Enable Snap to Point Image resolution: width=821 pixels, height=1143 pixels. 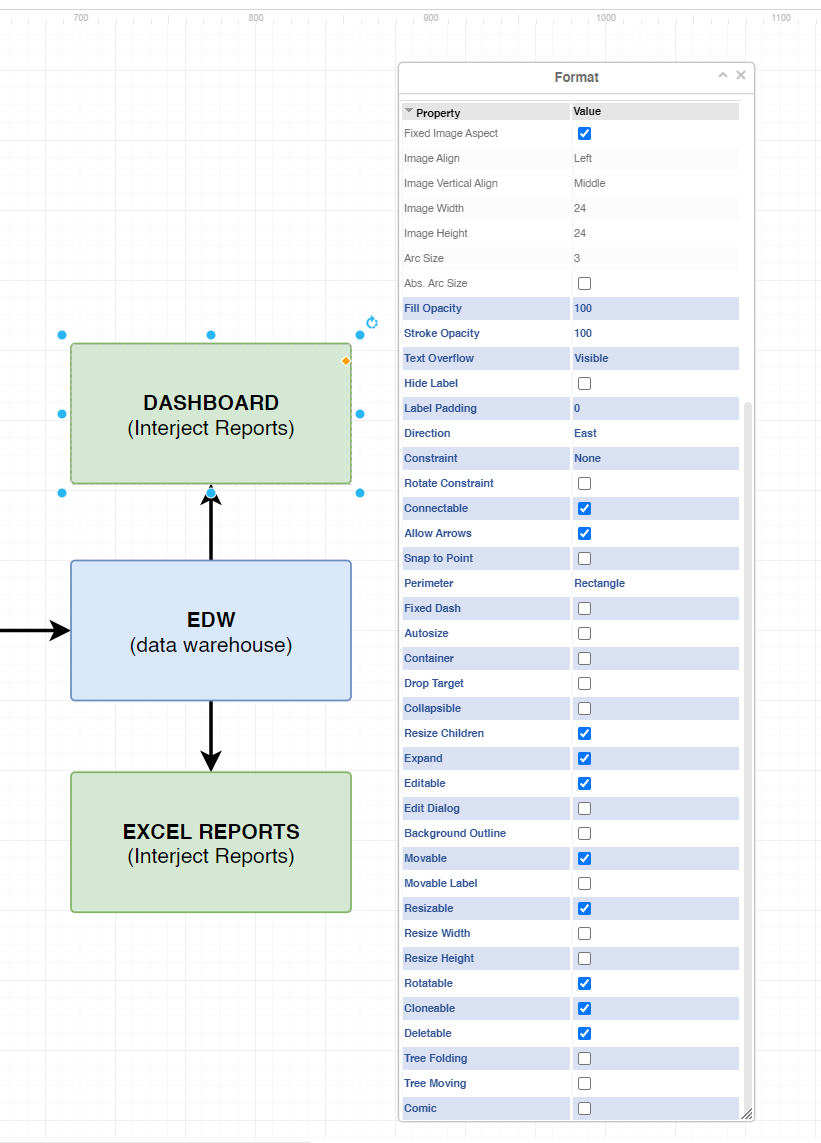tap(585, 558)
